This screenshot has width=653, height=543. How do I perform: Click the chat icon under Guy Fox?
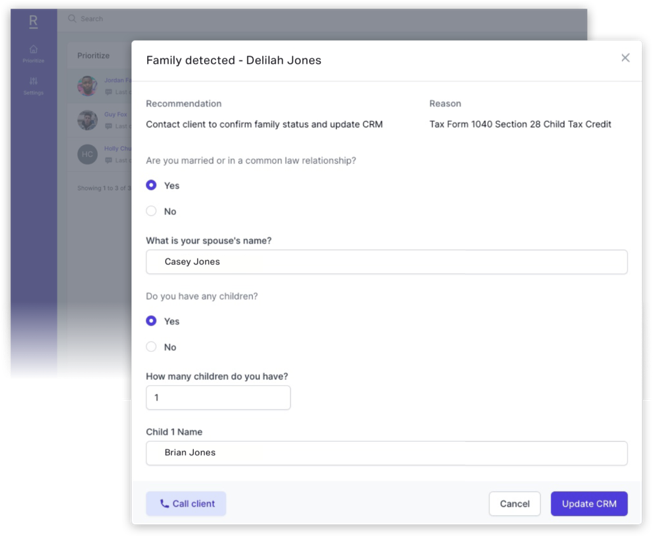point(108,126)
